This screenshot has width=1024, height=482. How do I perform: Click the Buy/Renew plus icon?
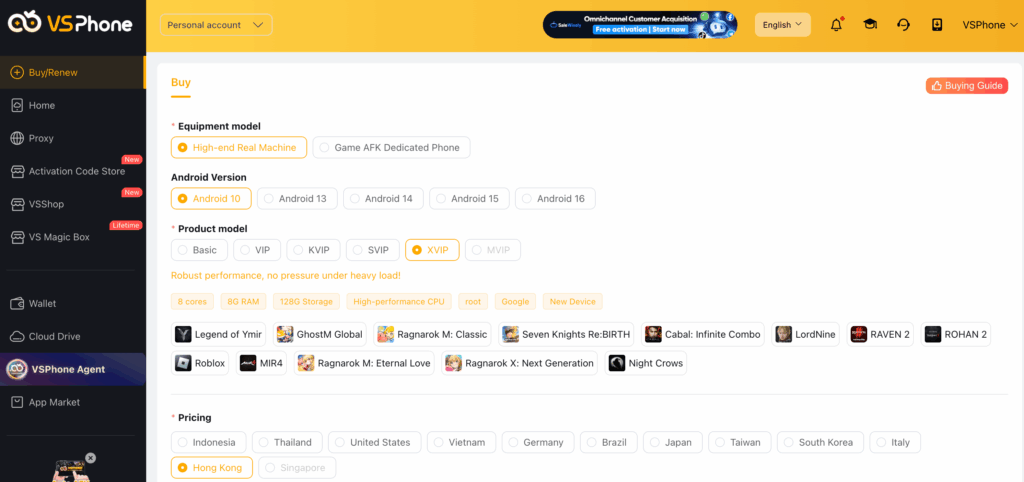(17, 72)
